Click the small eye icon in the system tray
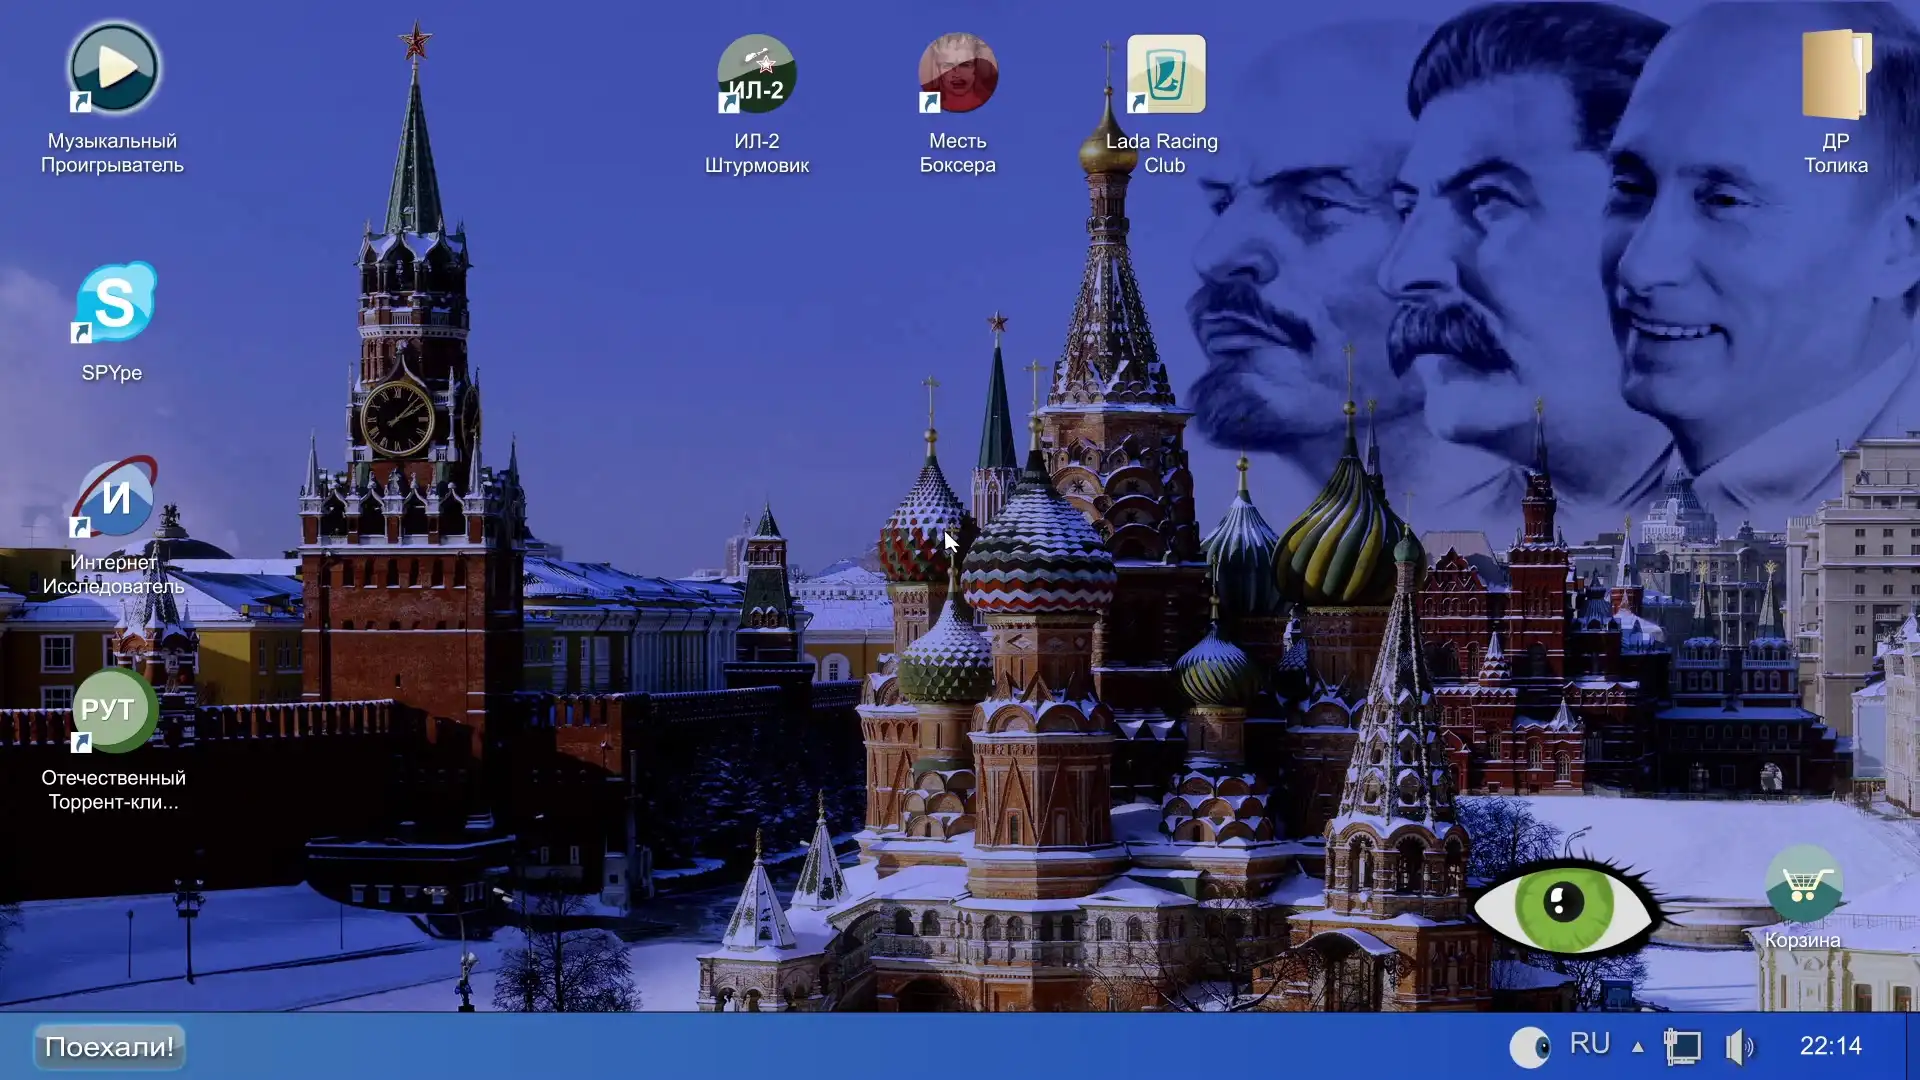Viewport: 1920px width, 1080px height. pos(1529,1047)
